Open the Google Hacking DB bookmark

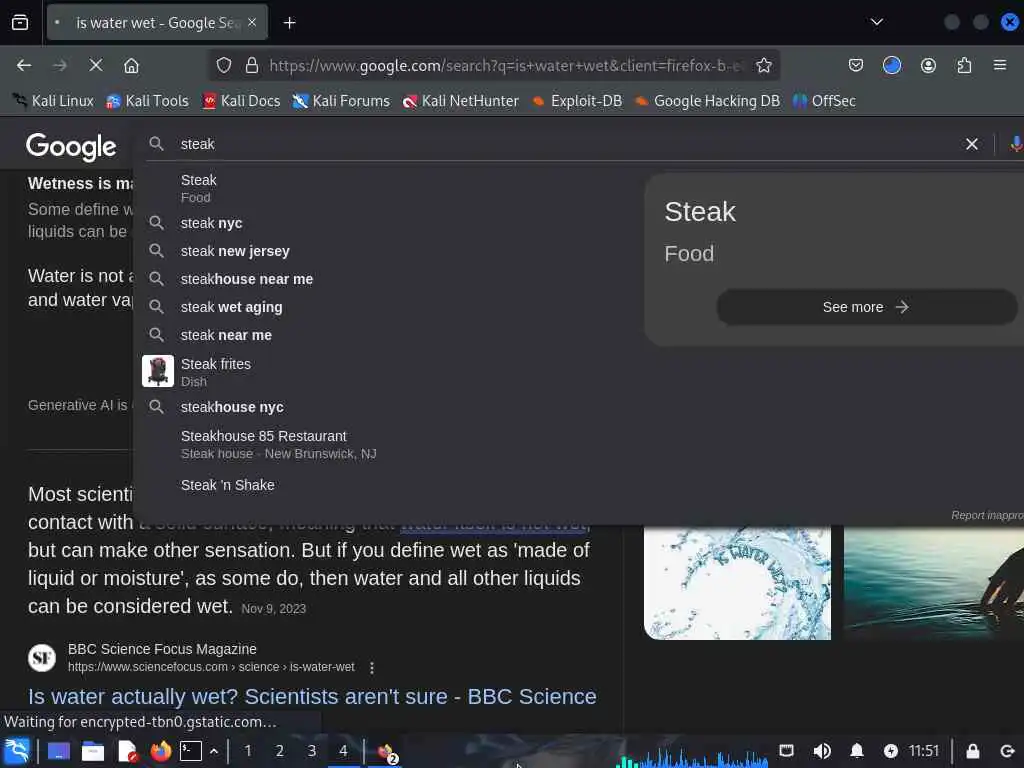tap(708, 101)
